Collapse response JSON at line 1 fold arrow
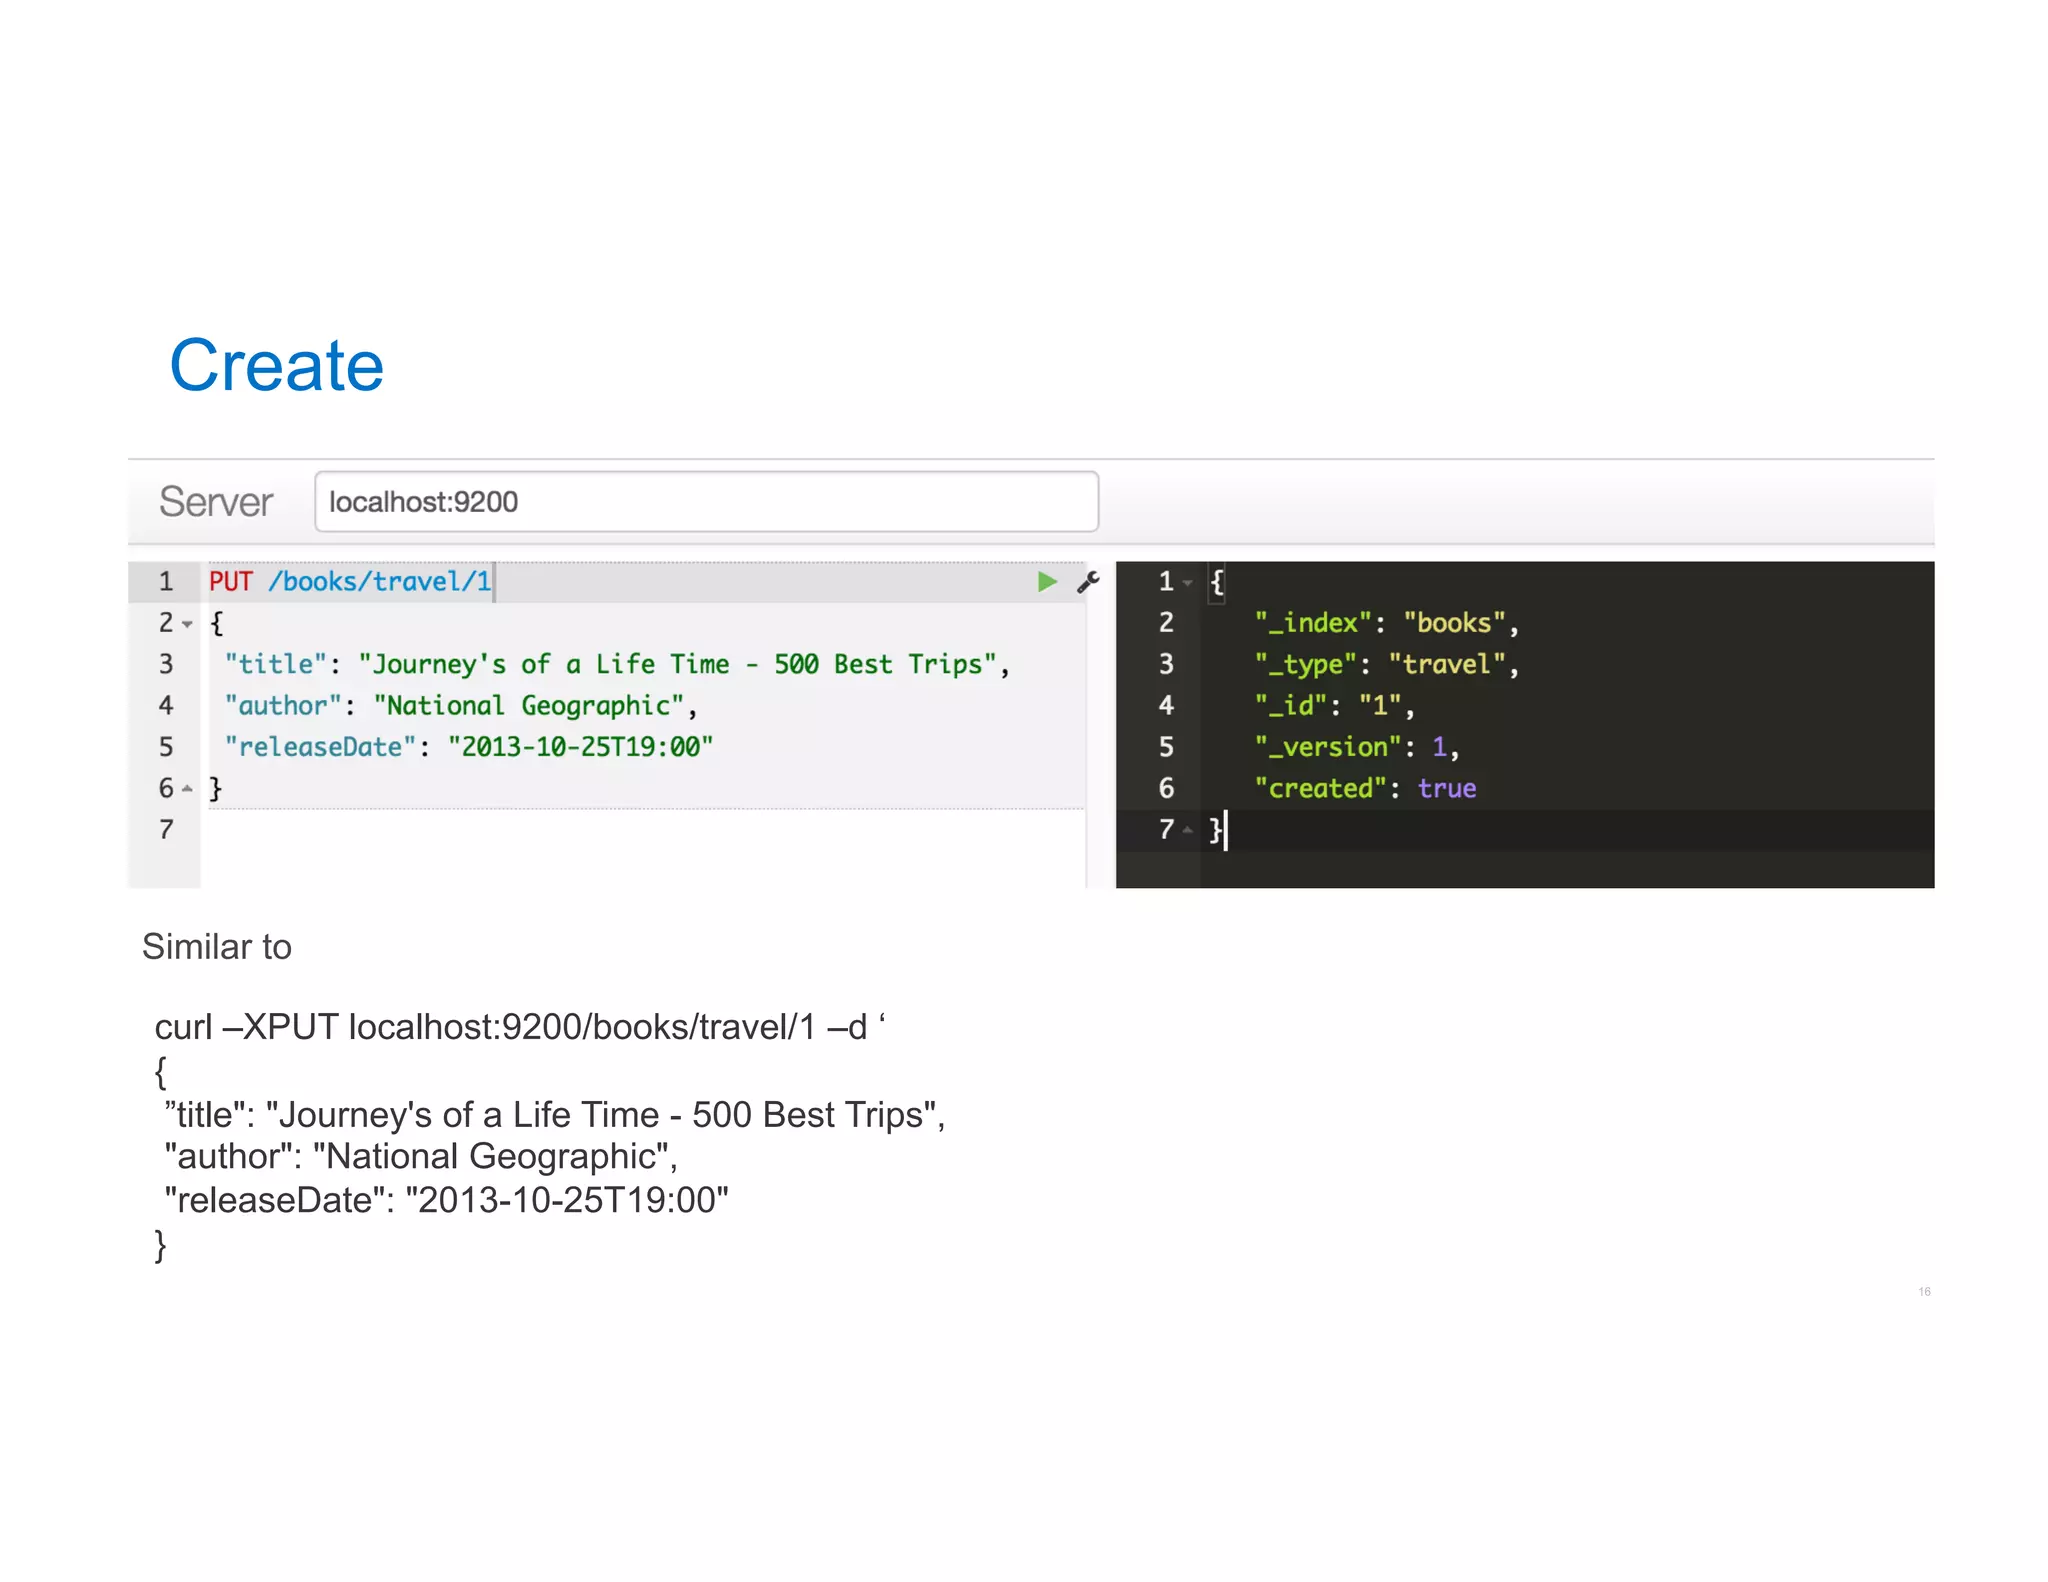Screen dimensions: 2048x1582 (x=1187, y=582)
